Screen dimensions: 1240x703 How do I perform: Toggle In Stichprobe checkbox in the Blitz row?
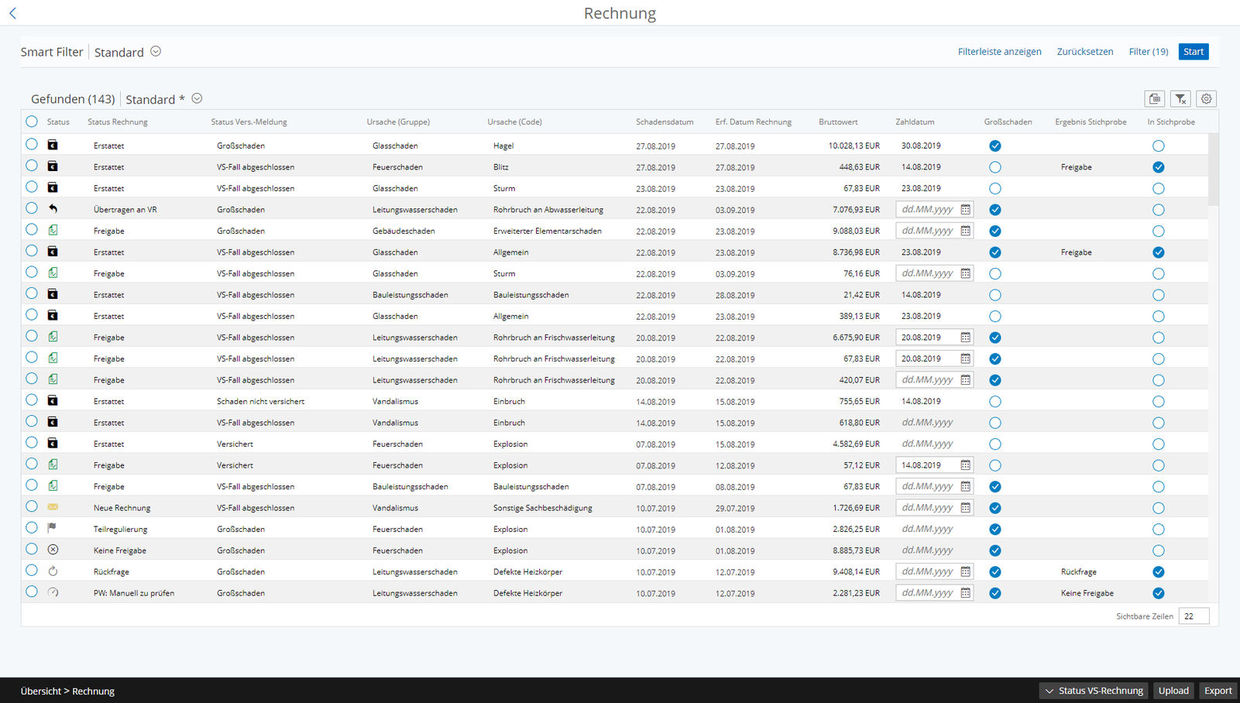[1158, 167]
